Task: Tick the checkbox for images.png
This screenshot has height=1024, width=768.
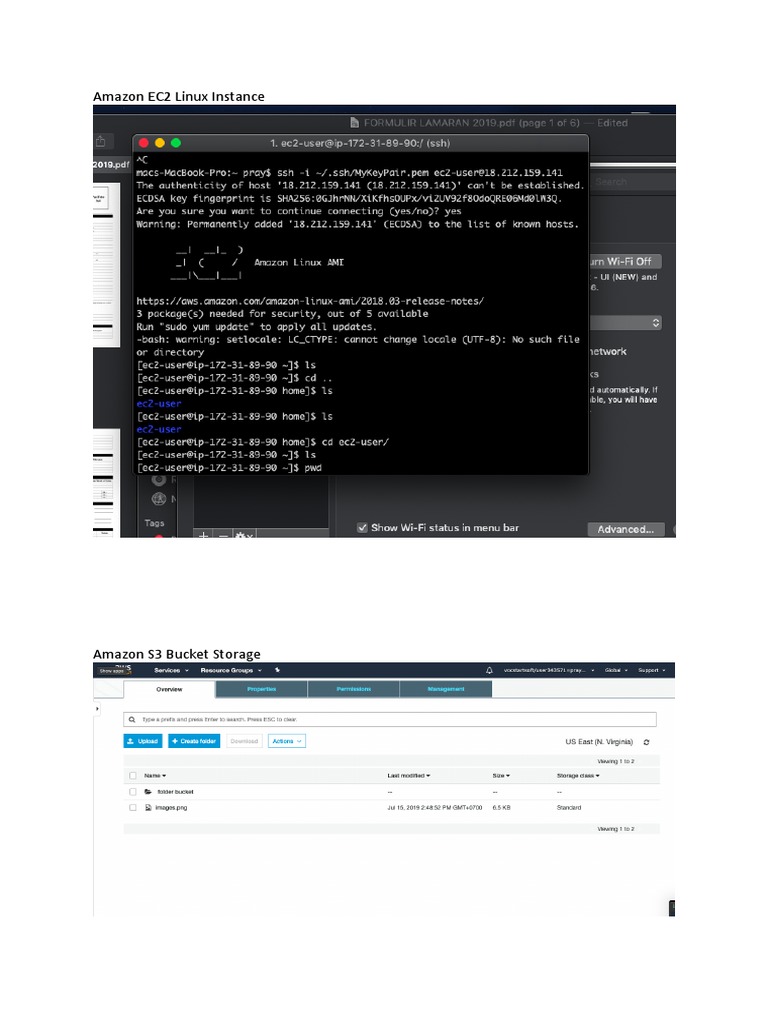Action: pyautogui.click(x=133, y=808)
